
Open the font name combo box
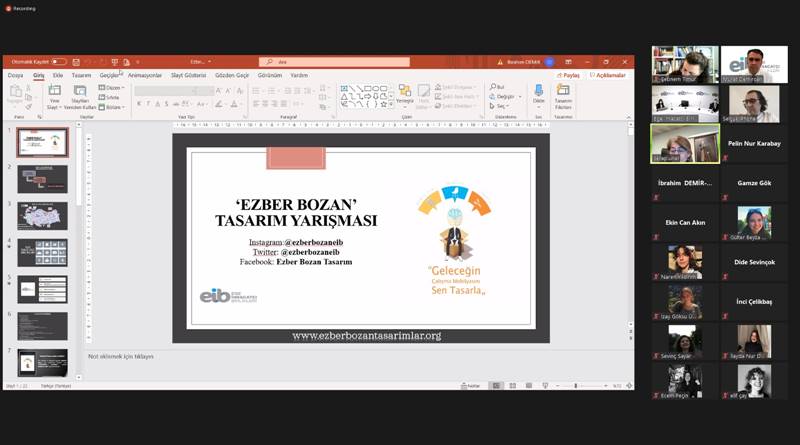click(x=166, y=91)
